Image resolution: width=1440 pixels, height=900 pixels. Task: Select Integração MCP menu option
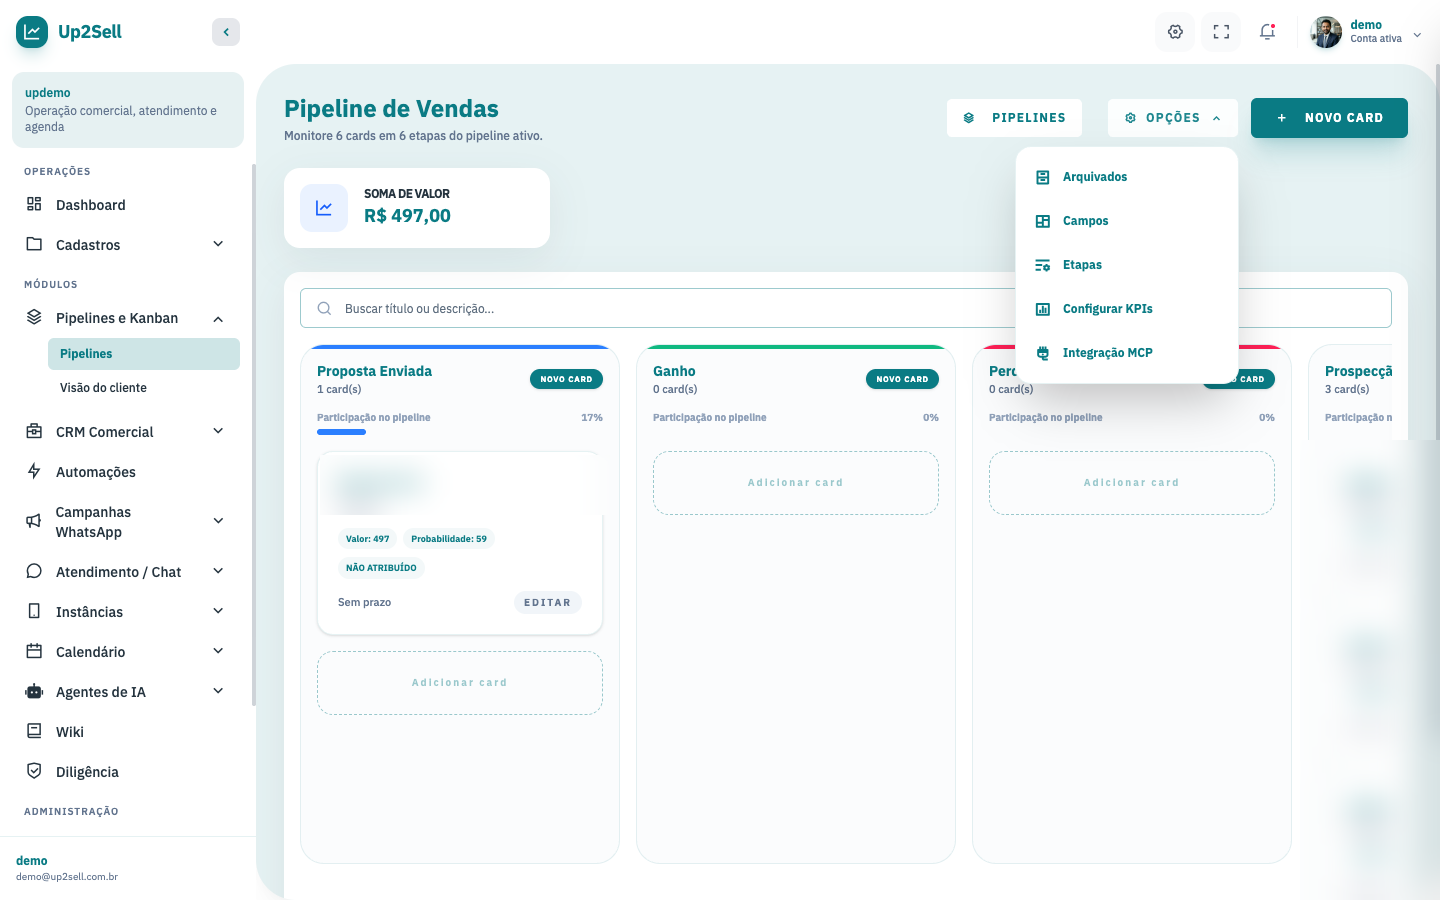[1127, 353]
